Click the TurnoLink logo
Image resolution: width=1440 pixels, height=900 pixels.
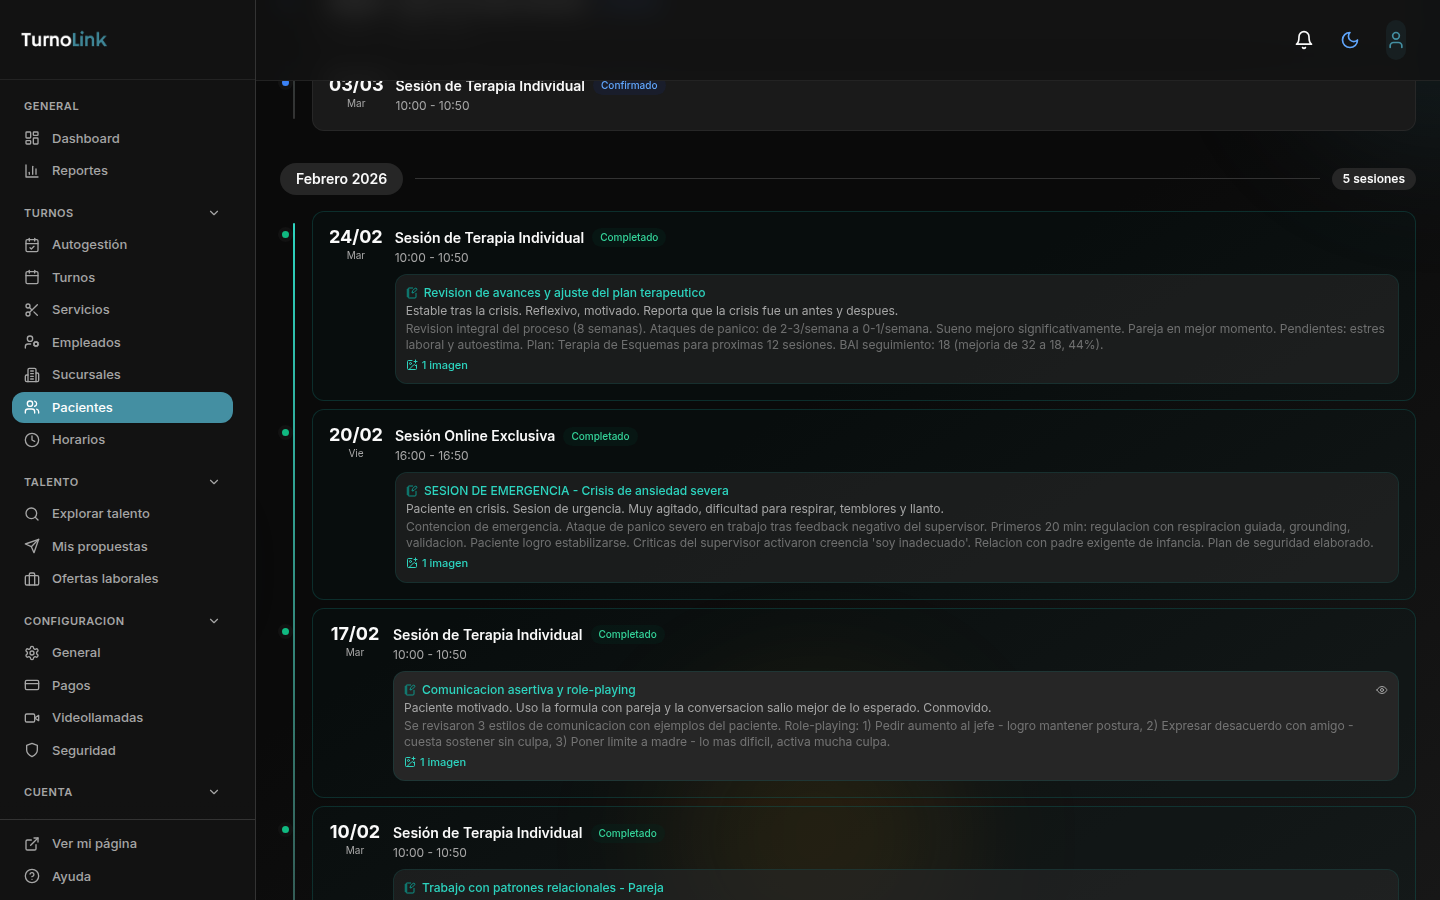point(64,40)
